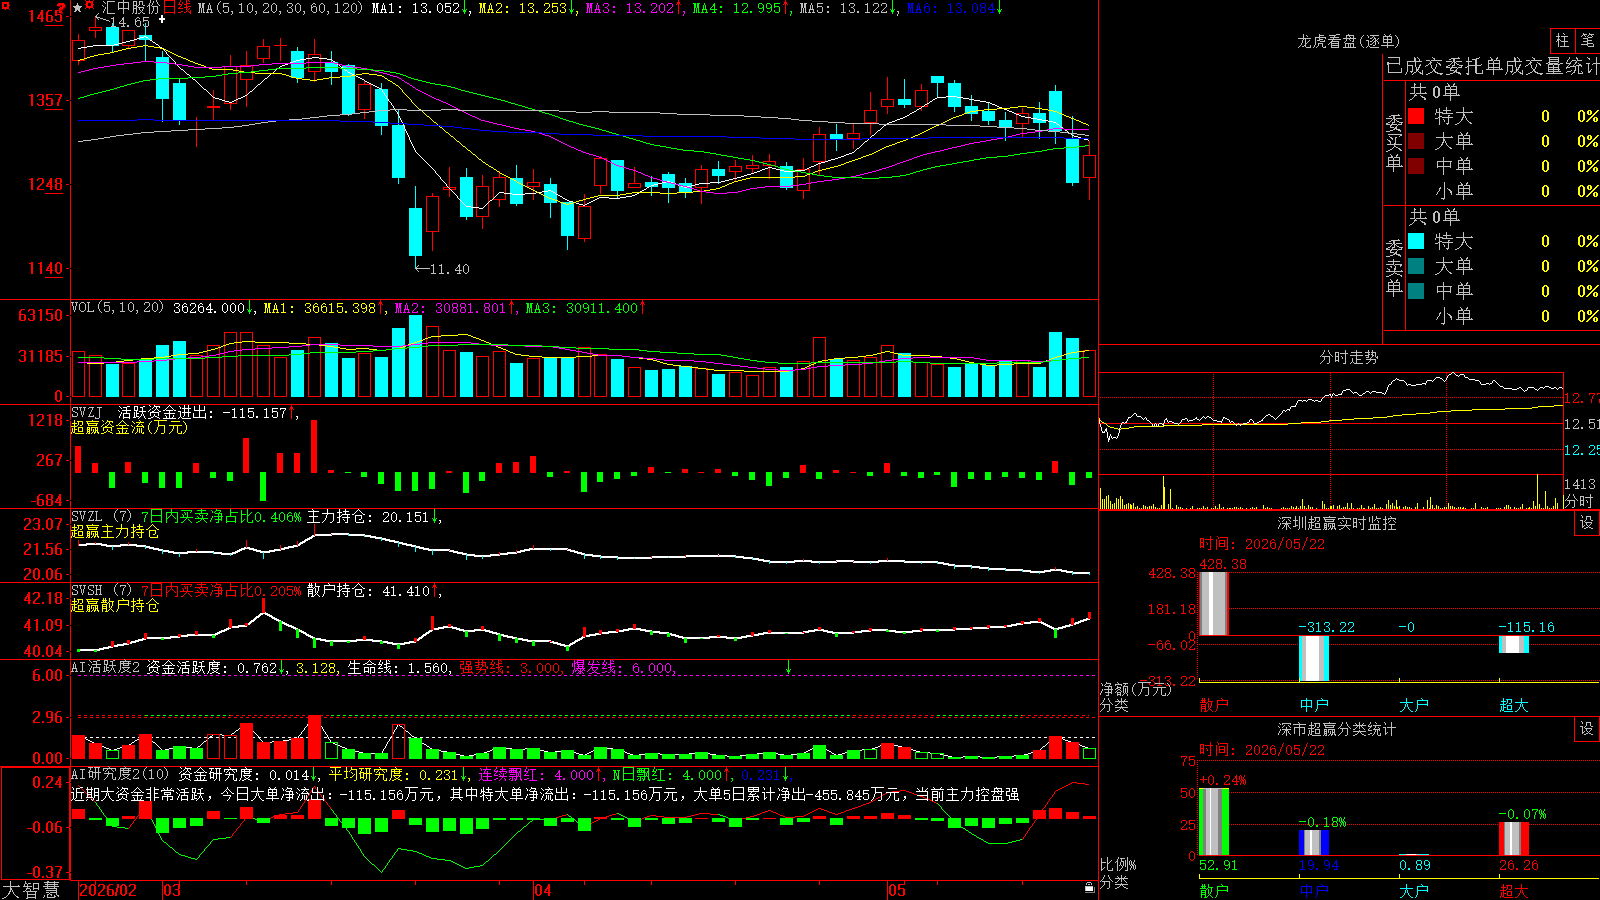Click the 散户 bar labeled 428.38

pos(1214,603)
